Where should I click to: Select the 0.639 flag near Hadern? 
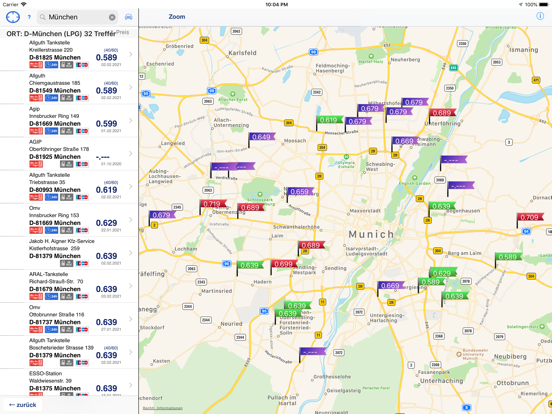tap(251, 265)
